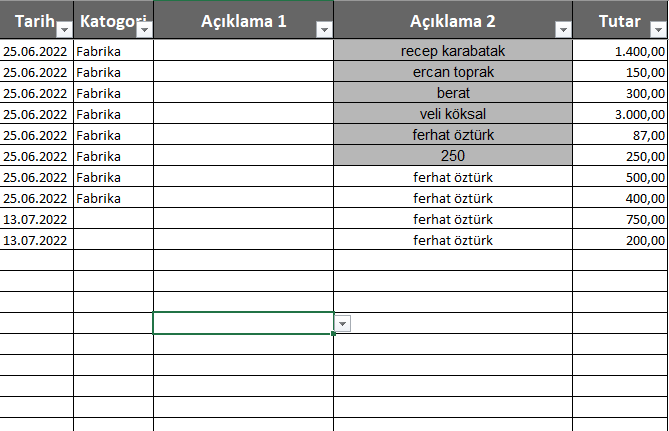Select the cell containing recep karabatak

[453, 51]
